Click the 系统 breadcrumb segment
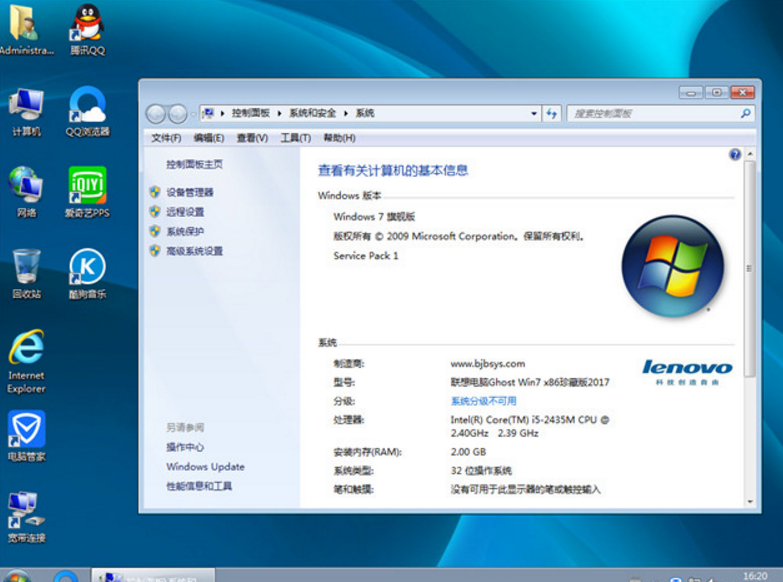This screenshot has width=783, height=582. coord(365,113)
